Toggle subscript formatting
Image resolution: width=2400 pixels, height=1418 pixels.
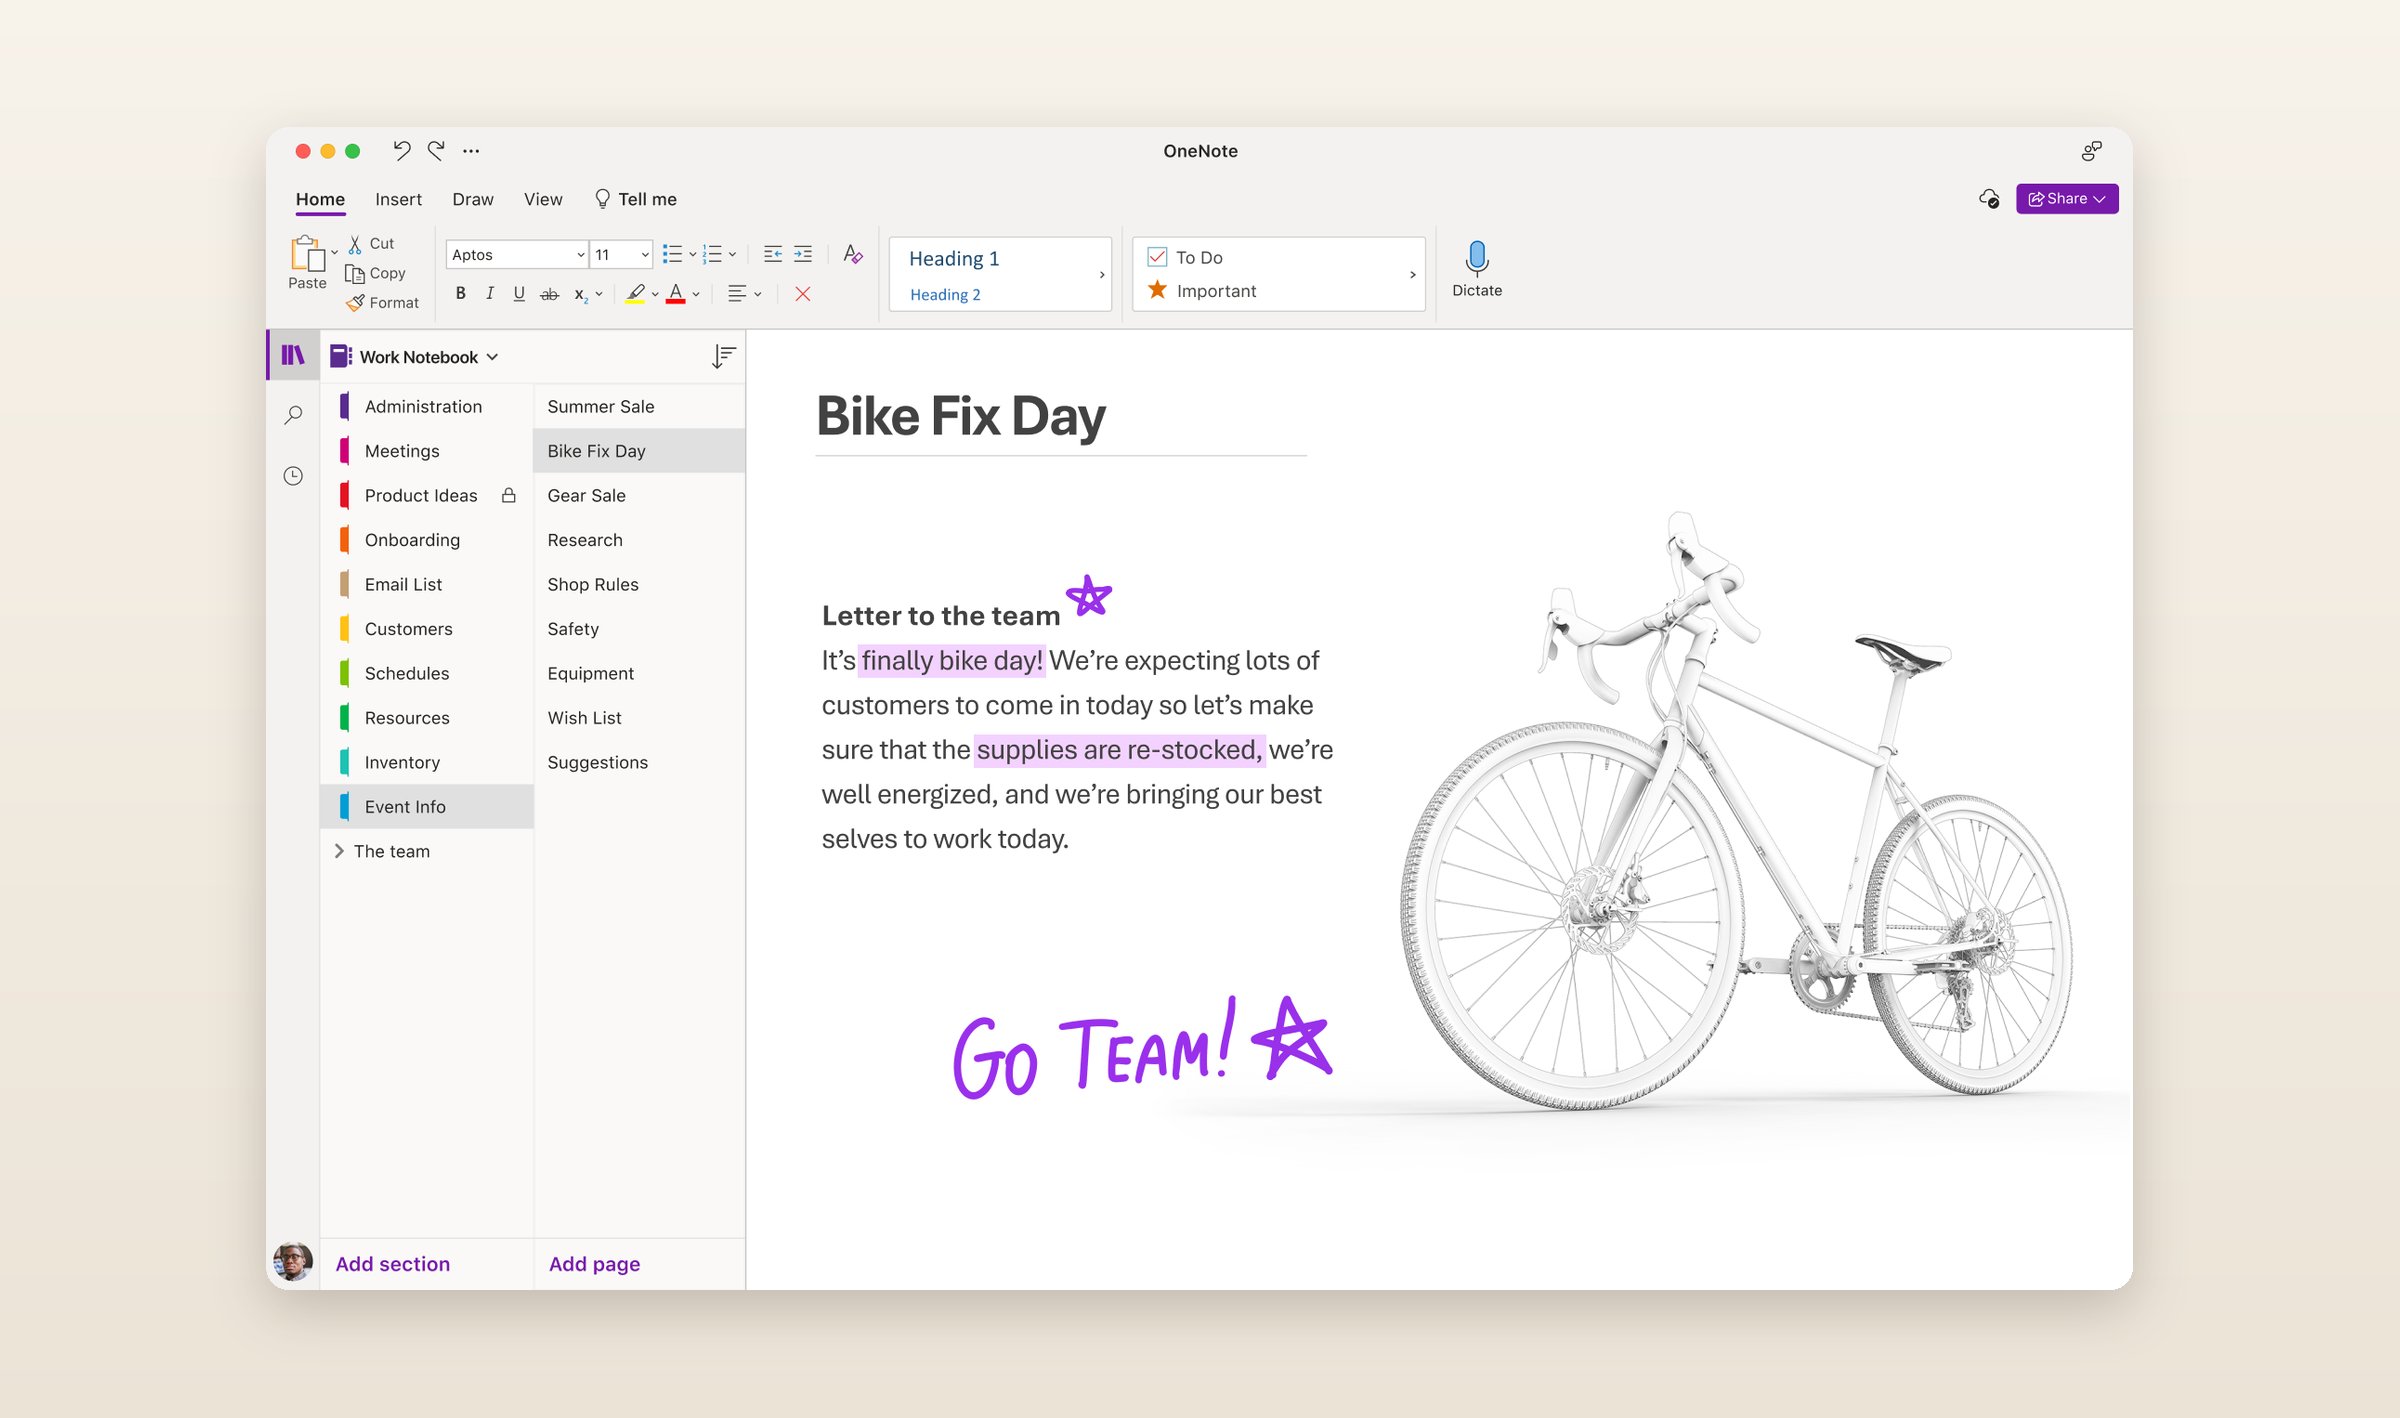pos(580,295)
